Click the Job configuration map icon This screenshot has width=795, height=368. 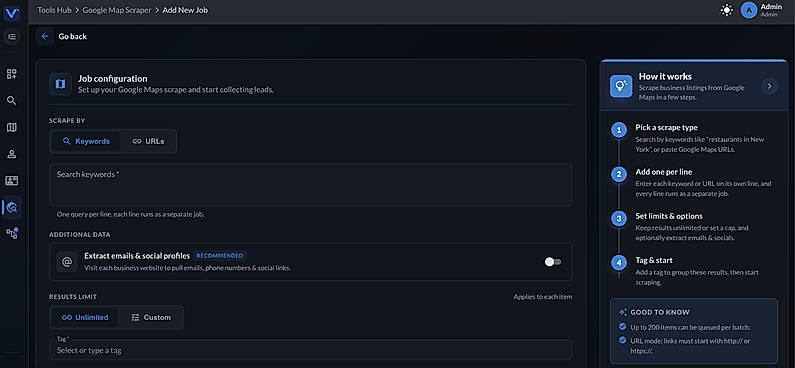click(60, 84)
